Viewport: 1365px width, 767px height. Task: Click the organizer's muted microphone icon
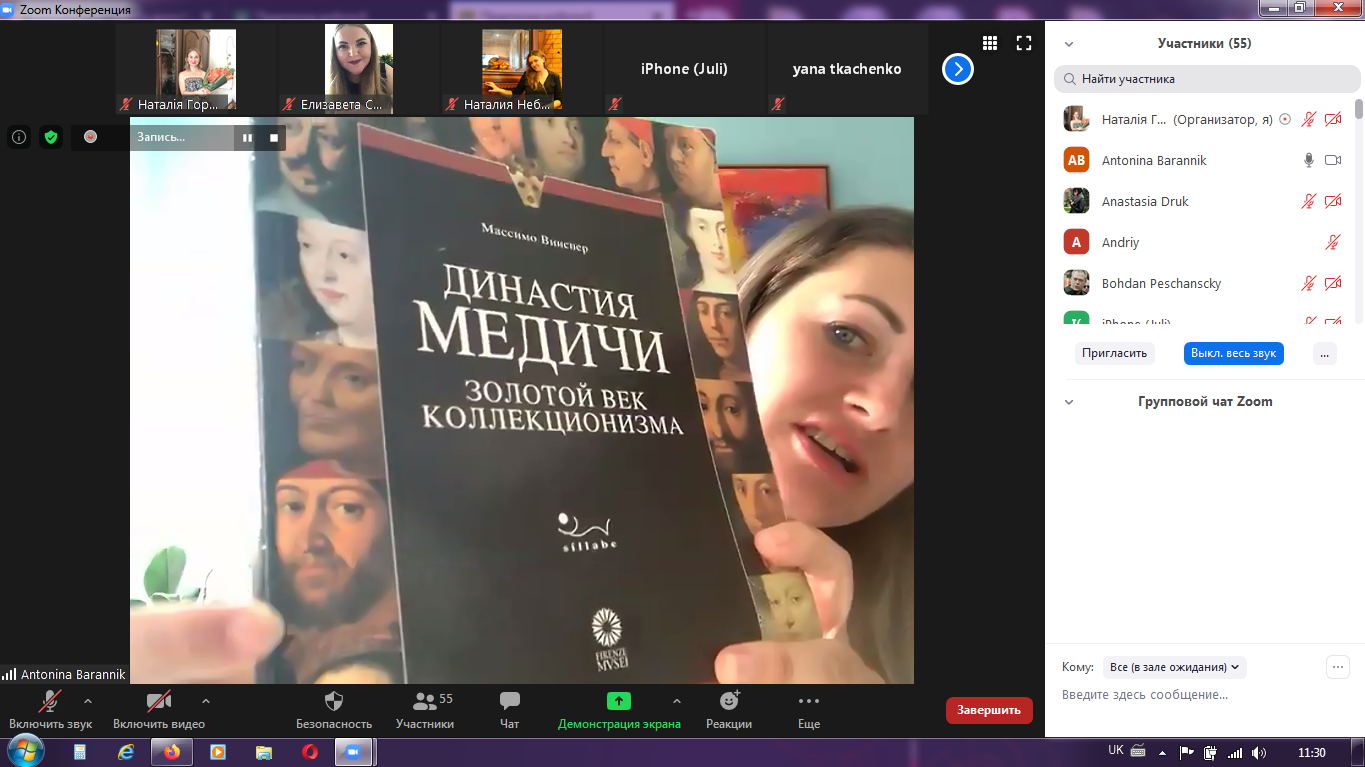point(1308,119)
